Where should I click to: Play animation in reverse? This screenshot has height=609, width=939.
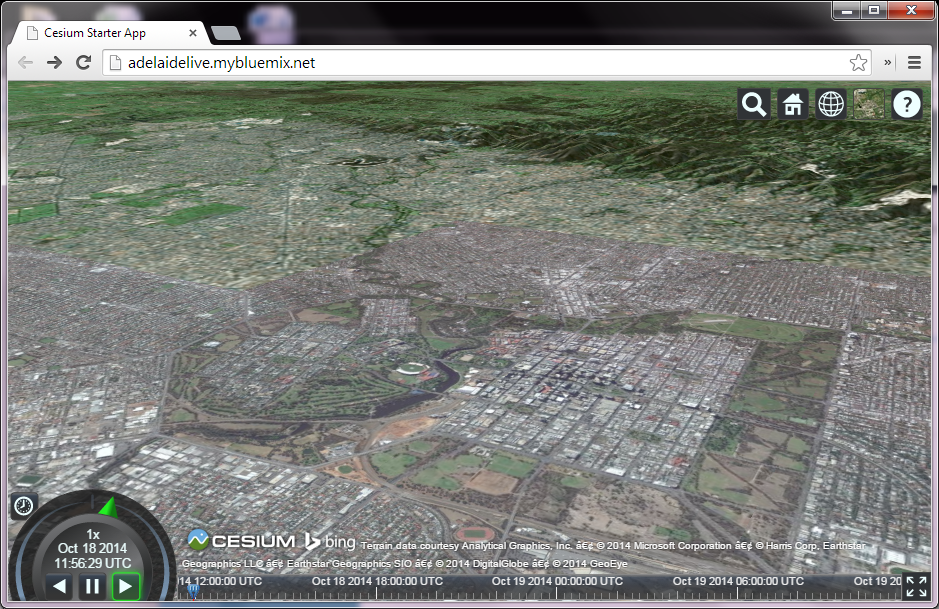[59, 586]
